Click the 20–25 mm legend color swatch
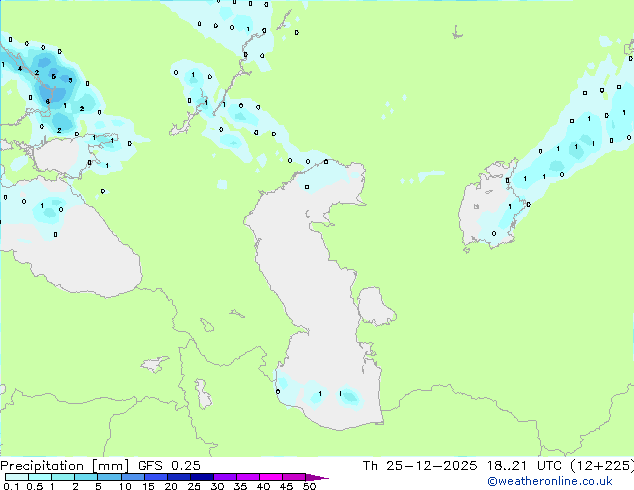The image size is (634, 490). [x=178, y=477]
